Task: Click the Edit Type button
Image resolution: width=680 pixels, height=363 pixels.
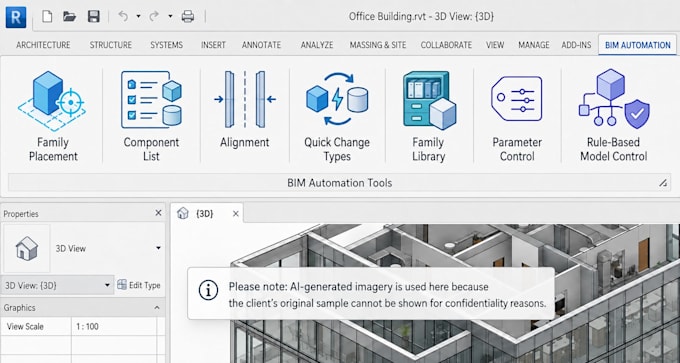Action: tap(139, 285)
